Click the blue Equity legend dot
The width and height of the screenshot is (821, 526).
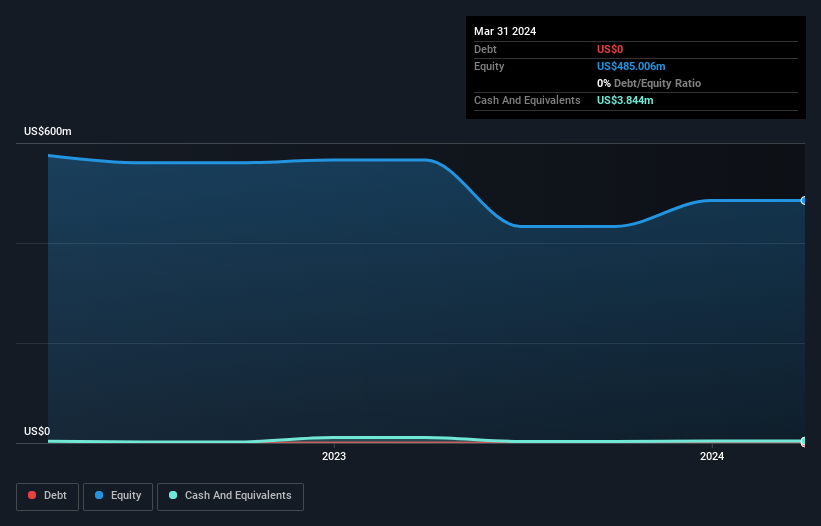tap(99, 495)
